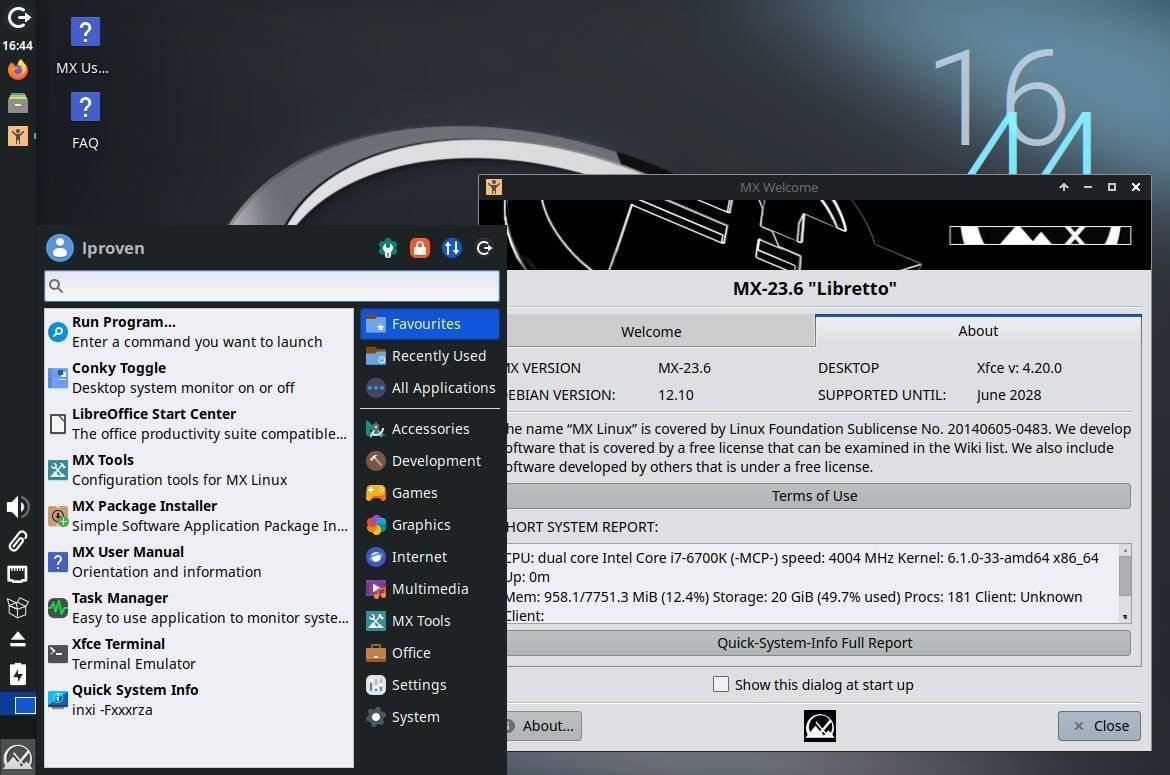The width and height of the screenshot is (1170, 775).
Task: Open the Settings category
Action: 430,685
